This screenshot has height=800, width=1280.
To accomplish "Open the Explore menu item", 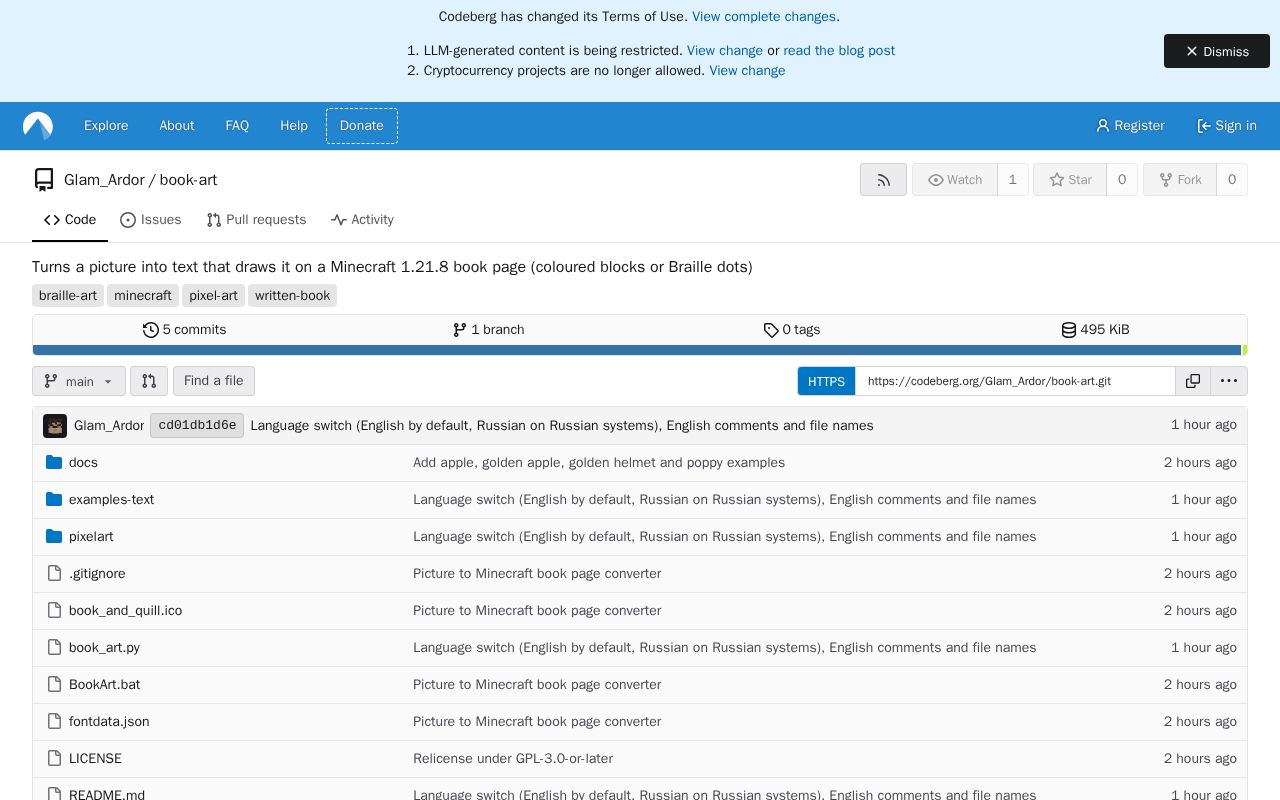I will 106,126.
